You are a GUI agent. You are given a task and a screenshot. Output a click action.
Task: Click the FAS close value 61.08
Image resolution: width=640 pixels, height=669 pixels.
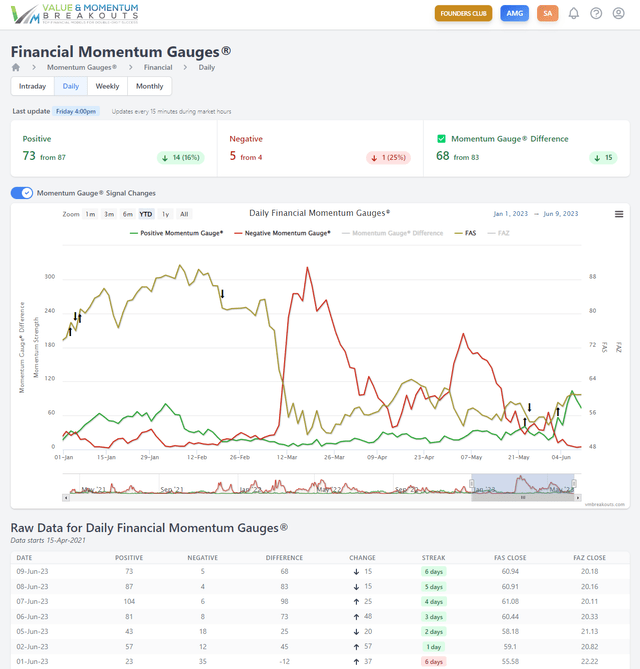[510, 602]
